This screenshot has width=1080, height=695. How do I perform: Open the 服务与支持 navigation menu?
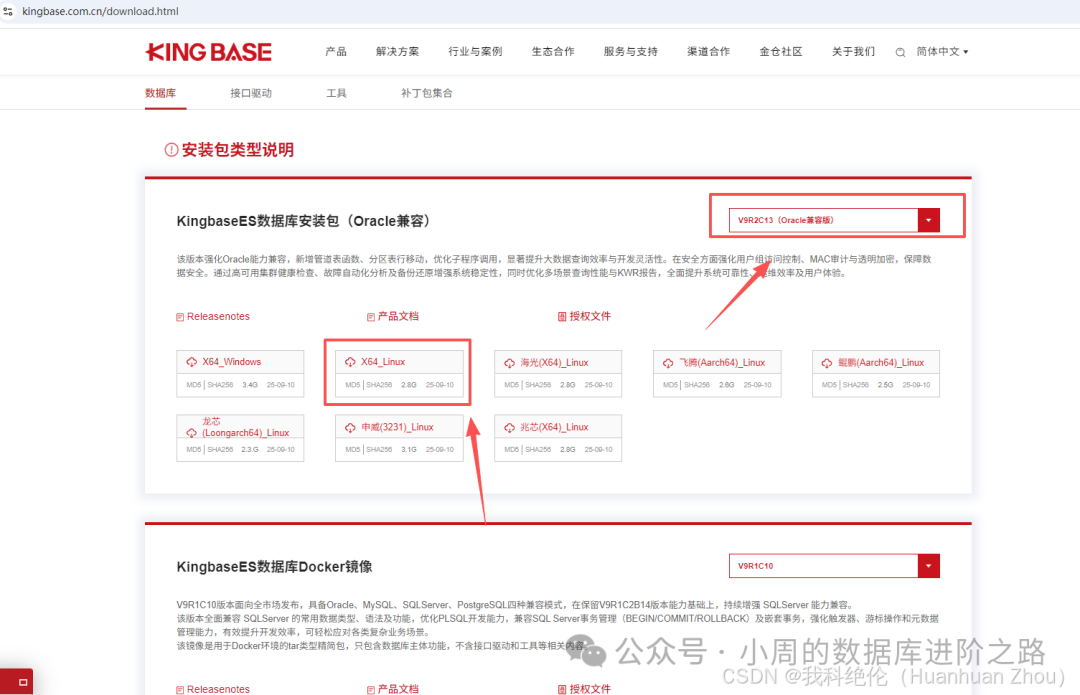coord(630,52)
